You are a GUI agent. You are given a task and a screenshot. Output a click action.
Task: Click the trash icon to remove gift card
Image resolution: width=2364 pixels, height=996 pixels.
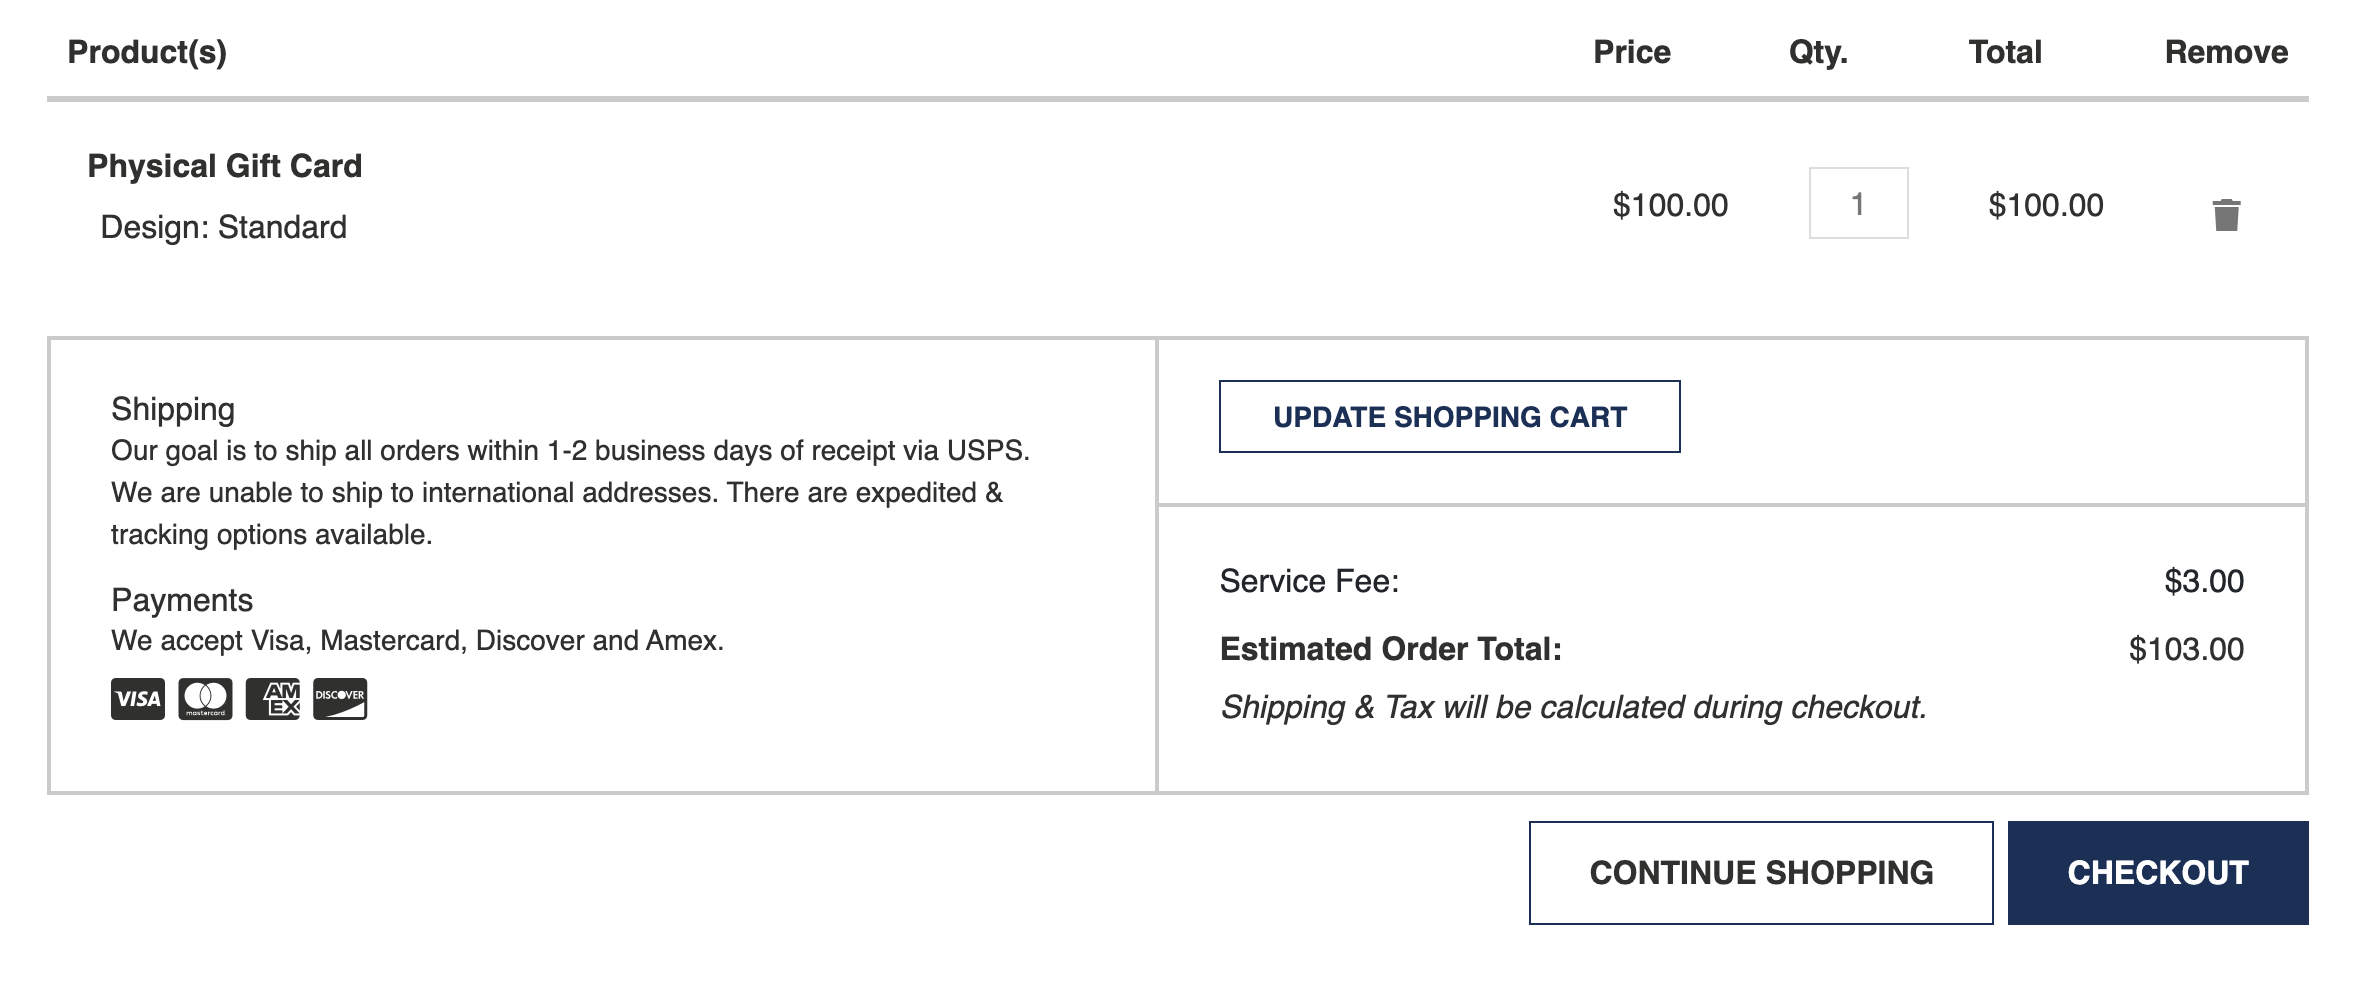[2226, 214]
